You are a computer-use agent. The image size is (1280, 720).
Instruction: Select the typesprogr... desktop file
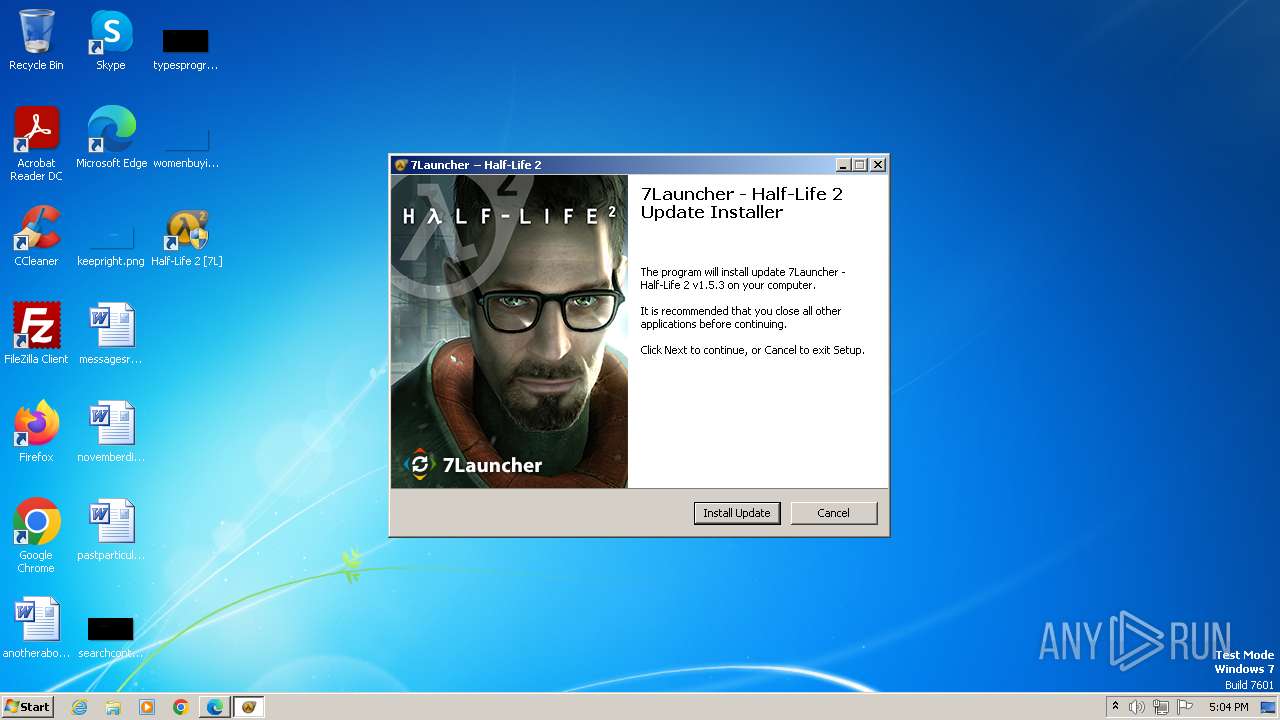[185, 48]
